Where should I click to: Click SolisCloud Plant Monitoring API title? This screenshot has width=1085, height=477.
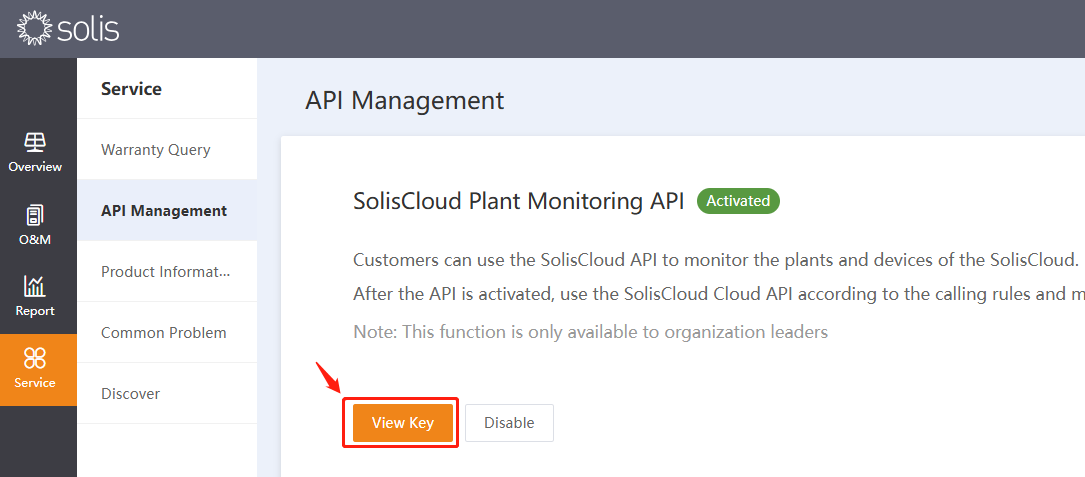[x=519, y=201]
